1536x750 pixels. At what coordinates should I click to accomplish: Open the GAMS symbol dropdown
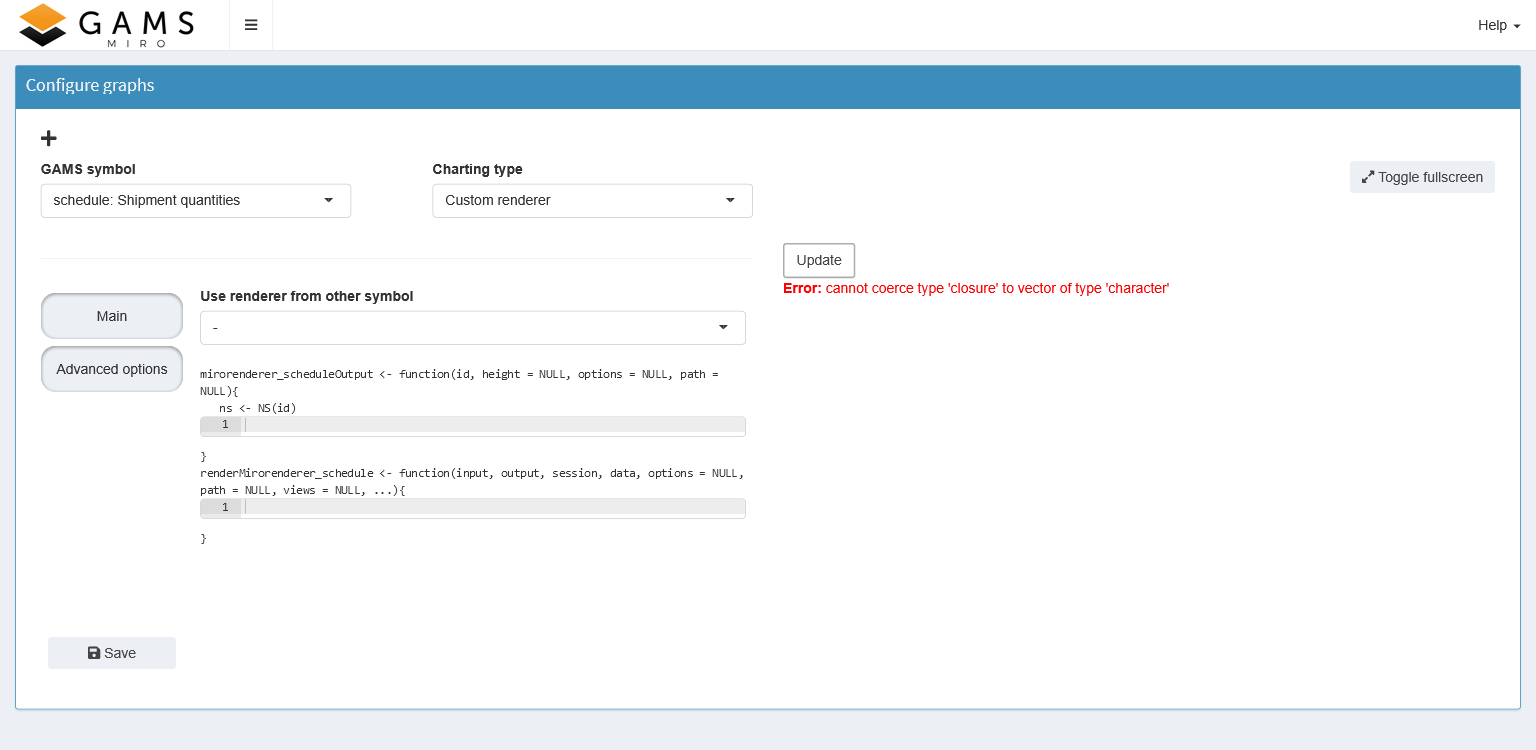click(x=195, y=200)
